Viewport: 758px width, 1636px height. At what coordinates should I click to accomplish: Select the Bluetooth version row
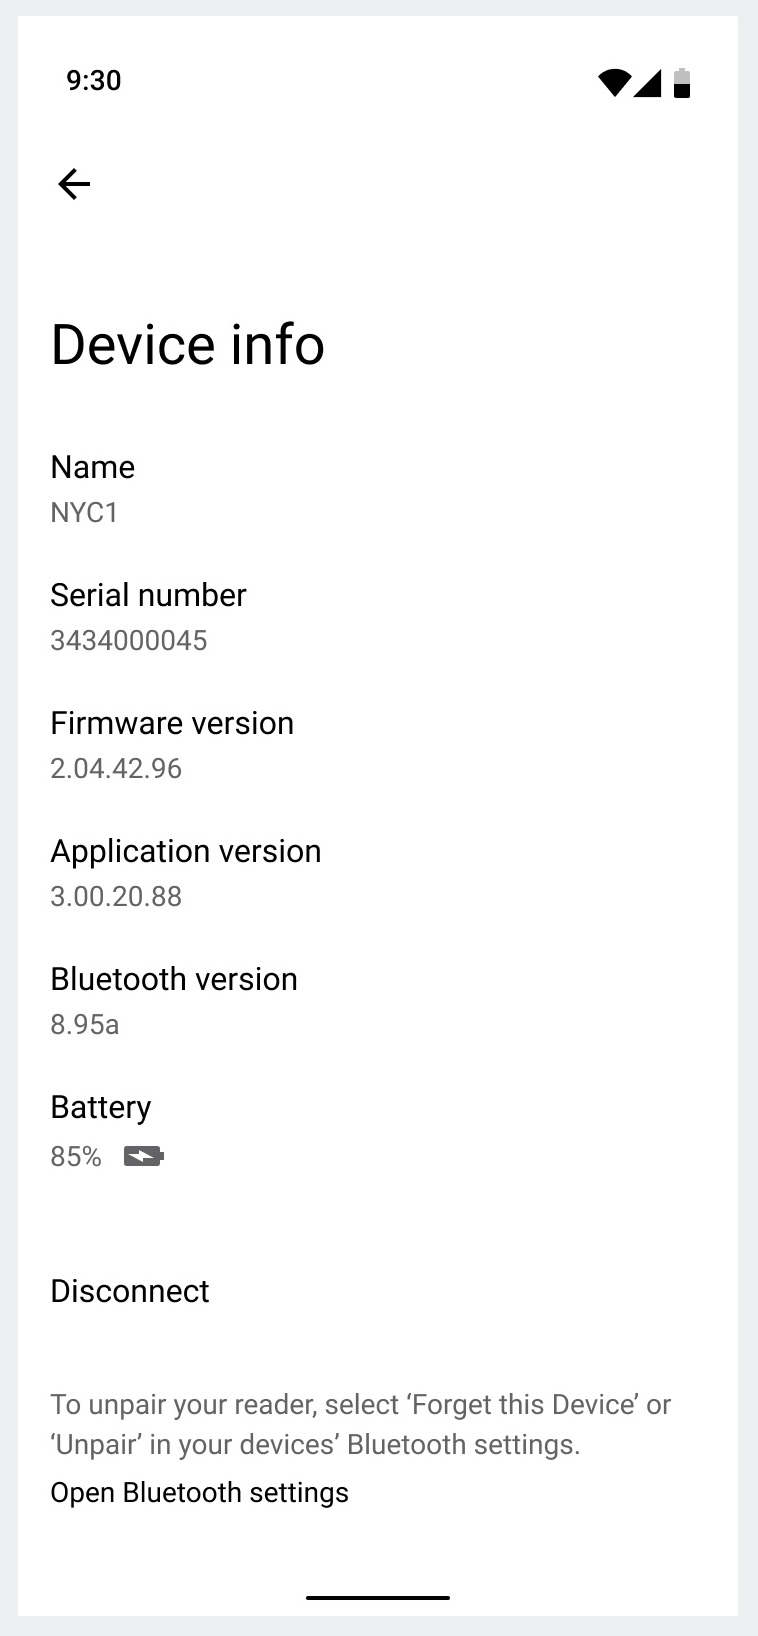(378, 1001)
